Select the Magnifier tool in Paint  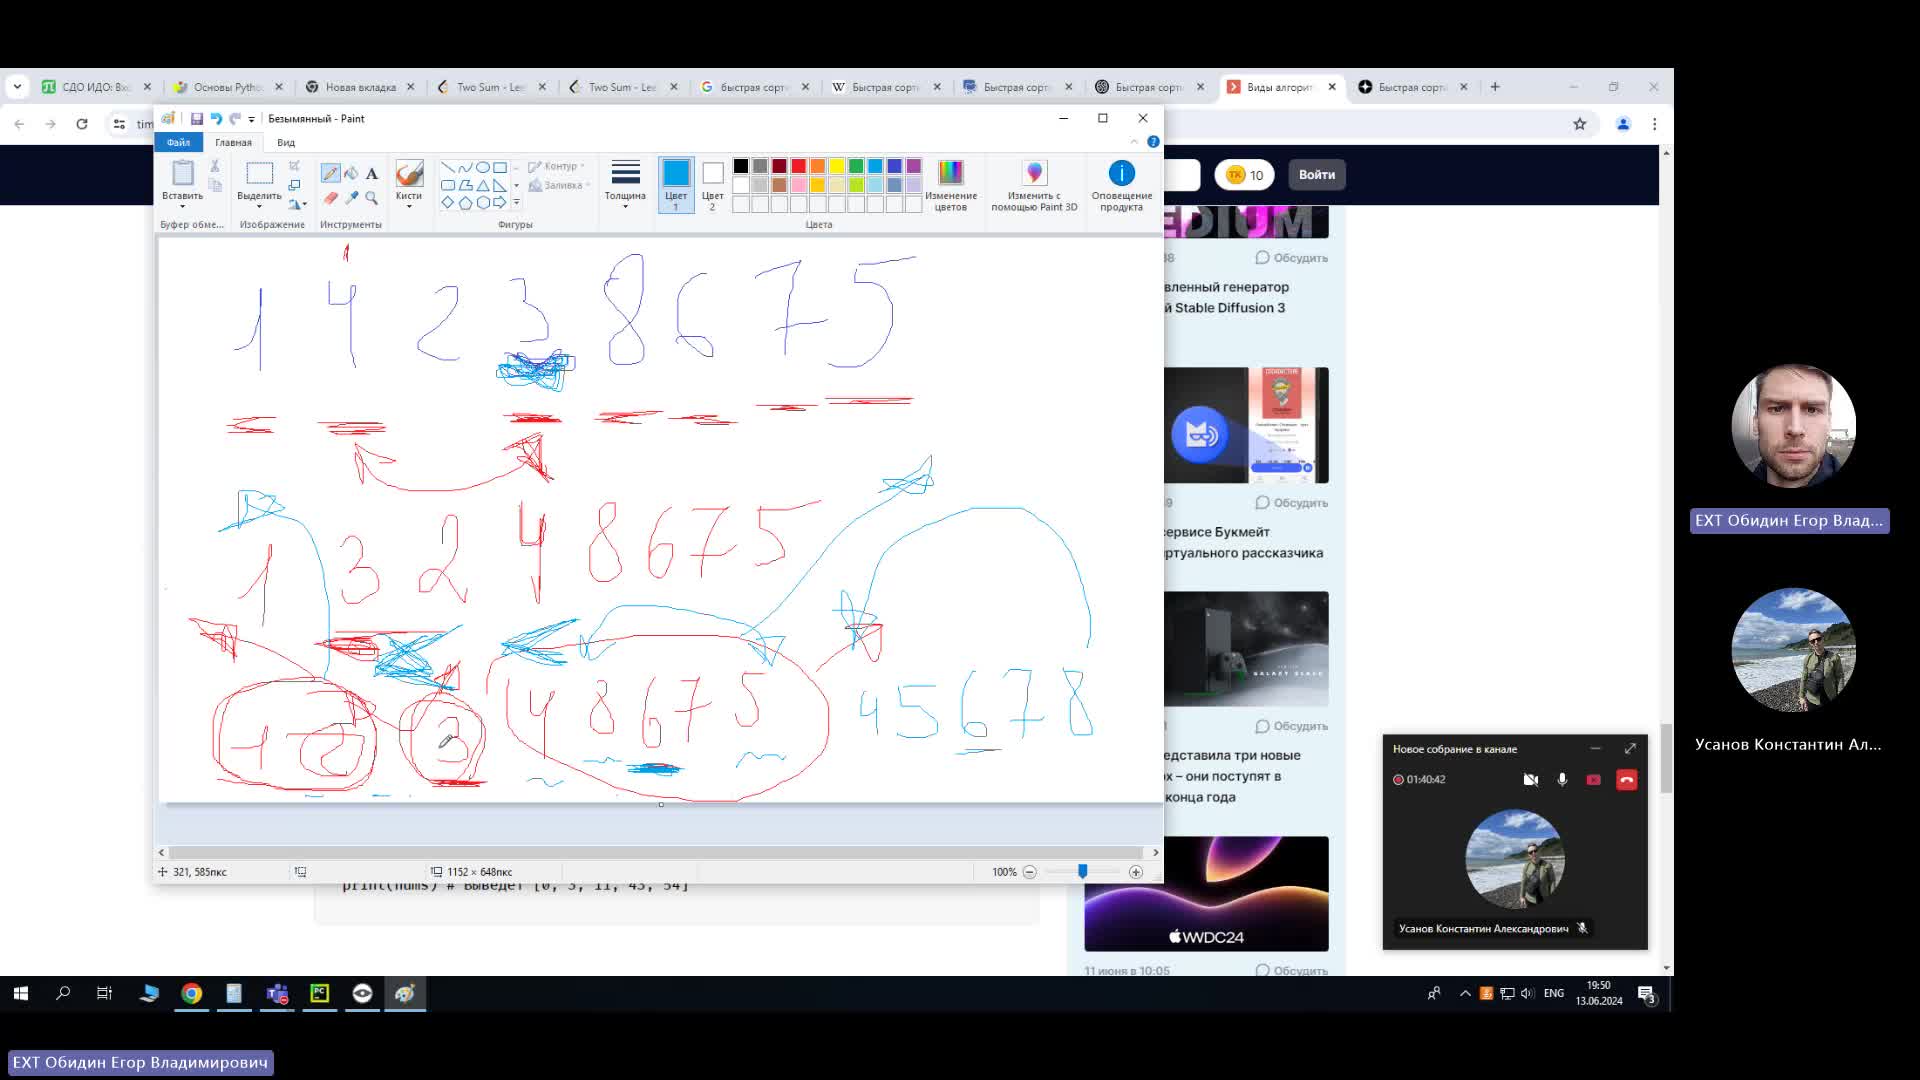click(371, 198)
